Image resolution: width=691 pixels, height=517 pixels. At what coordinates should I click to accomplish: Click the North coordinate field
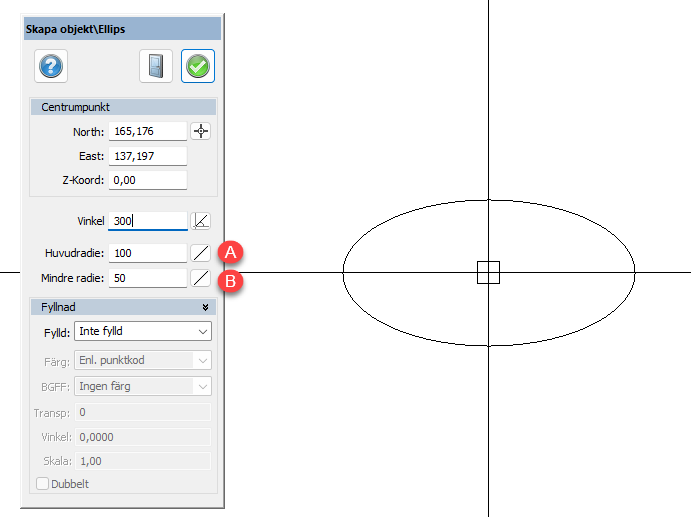pyautogui.click(x=148, y=131)
